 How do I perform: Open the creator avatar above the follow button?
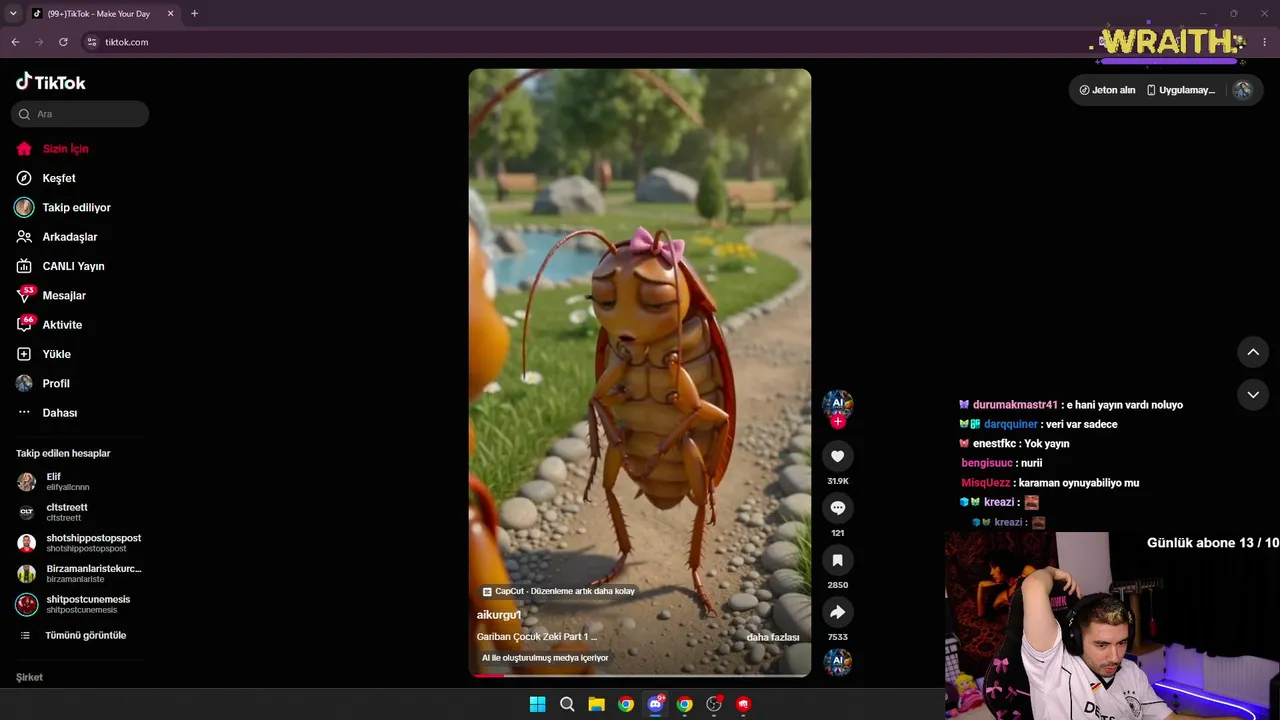[838, 403]
